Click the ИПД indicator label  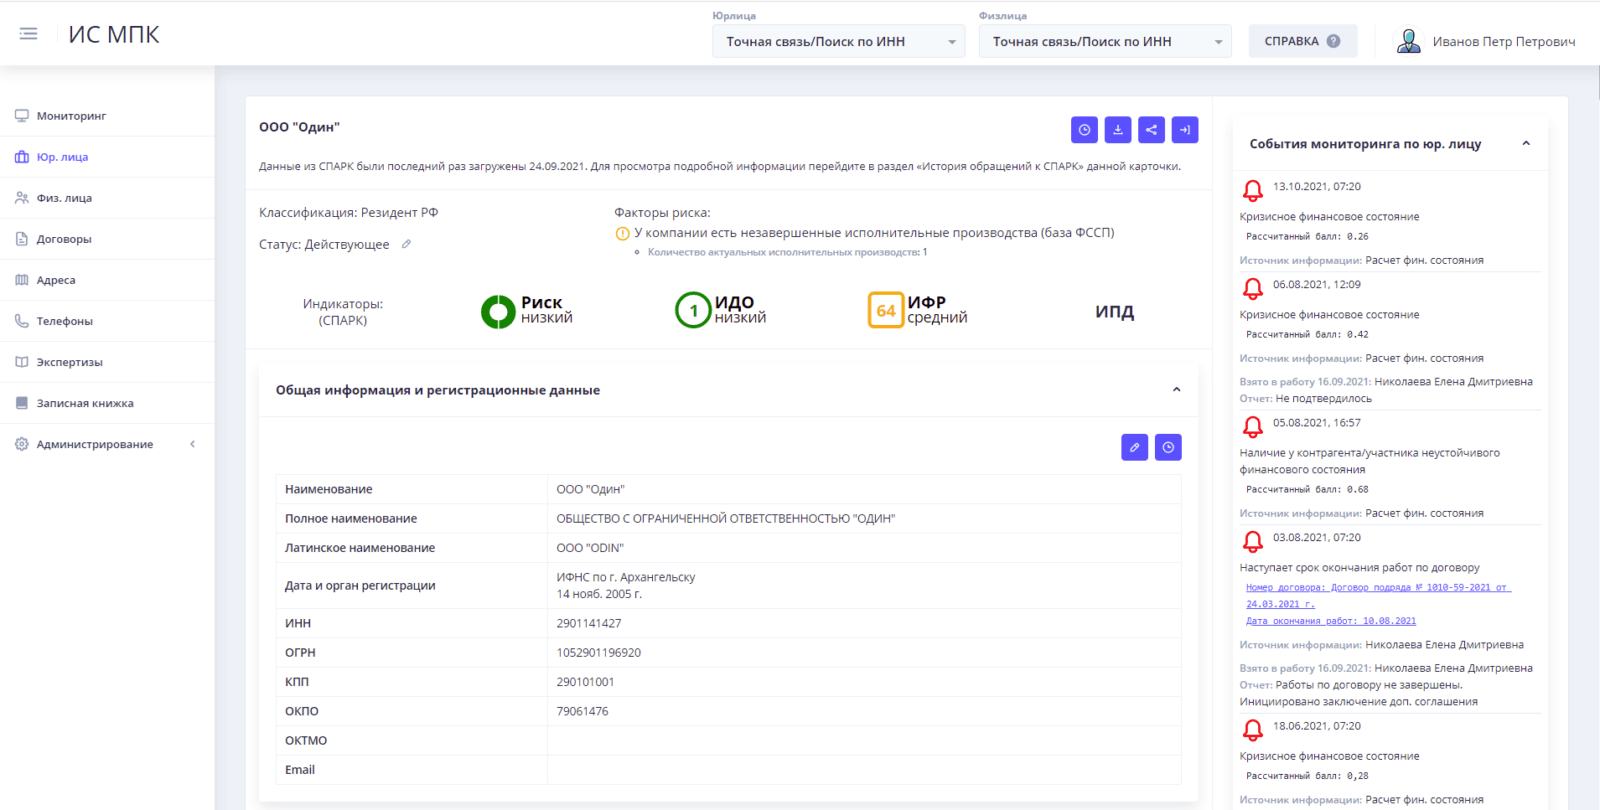coord(1114,312)
